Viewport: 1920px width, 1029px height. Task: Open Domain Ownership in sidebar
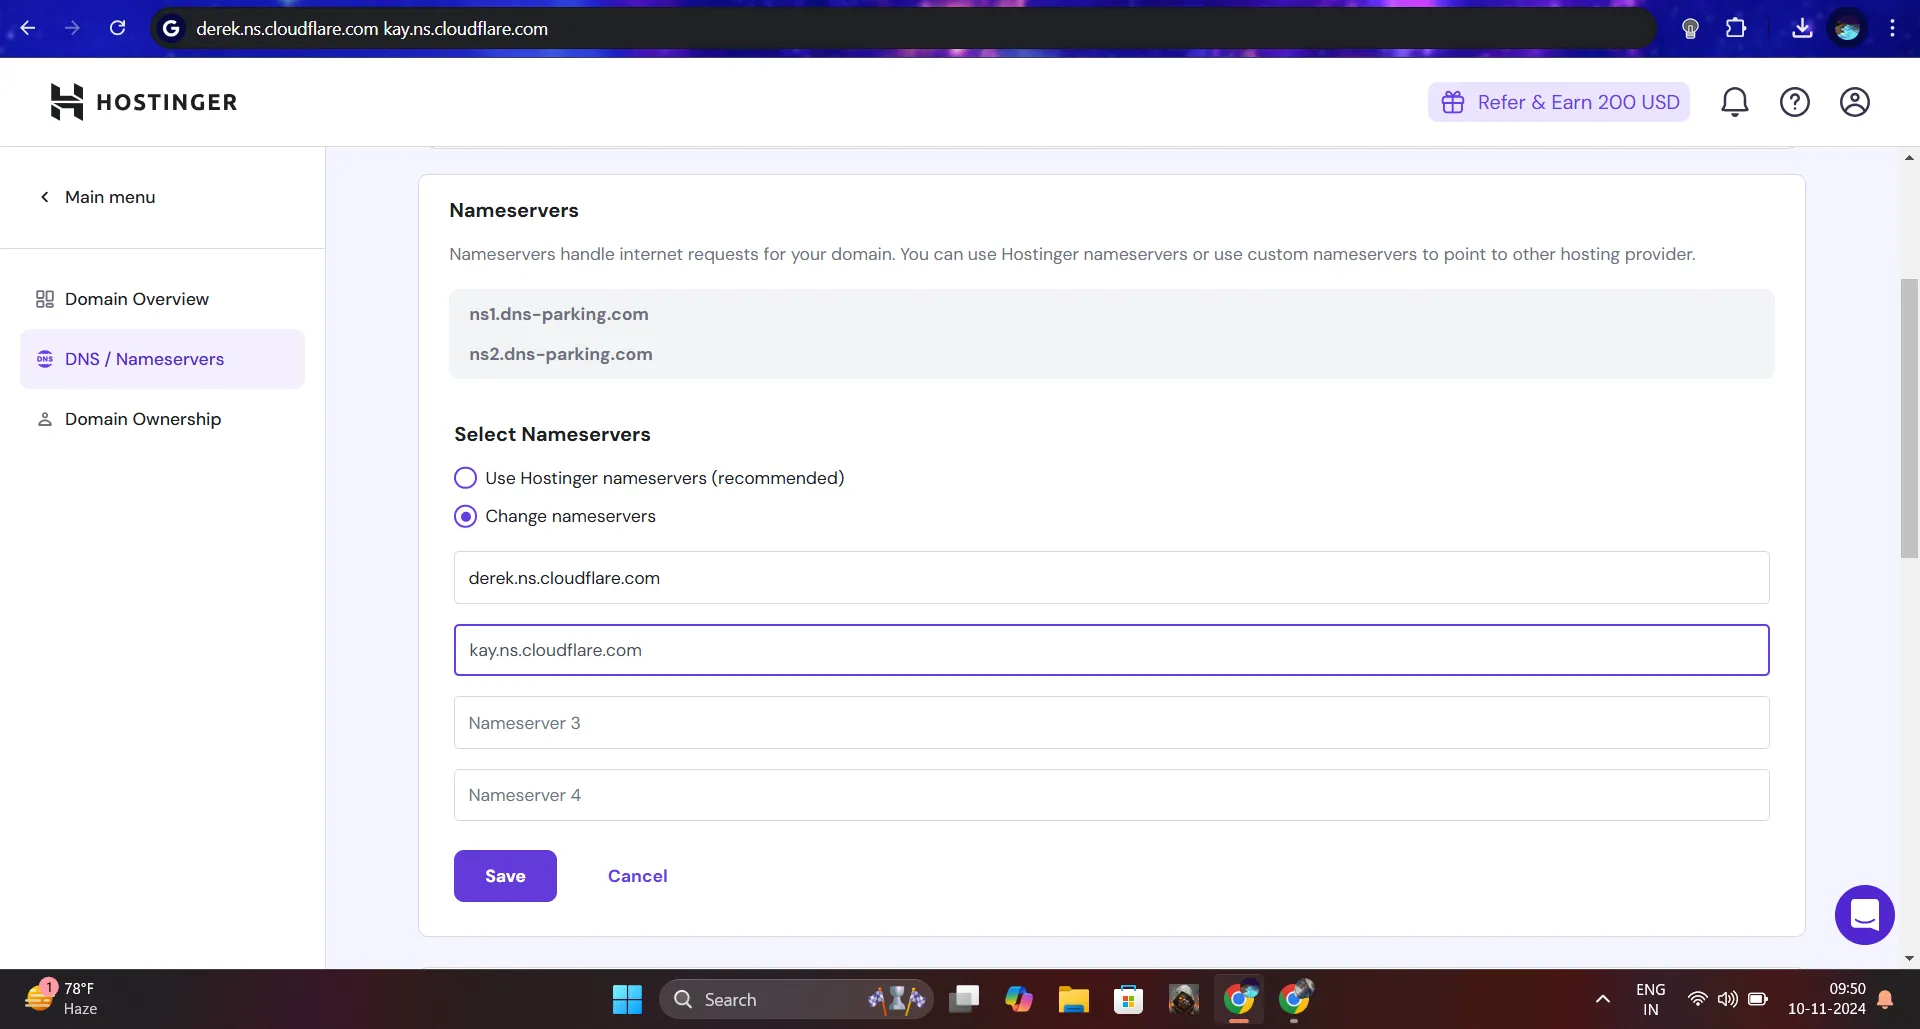(162, 419)
